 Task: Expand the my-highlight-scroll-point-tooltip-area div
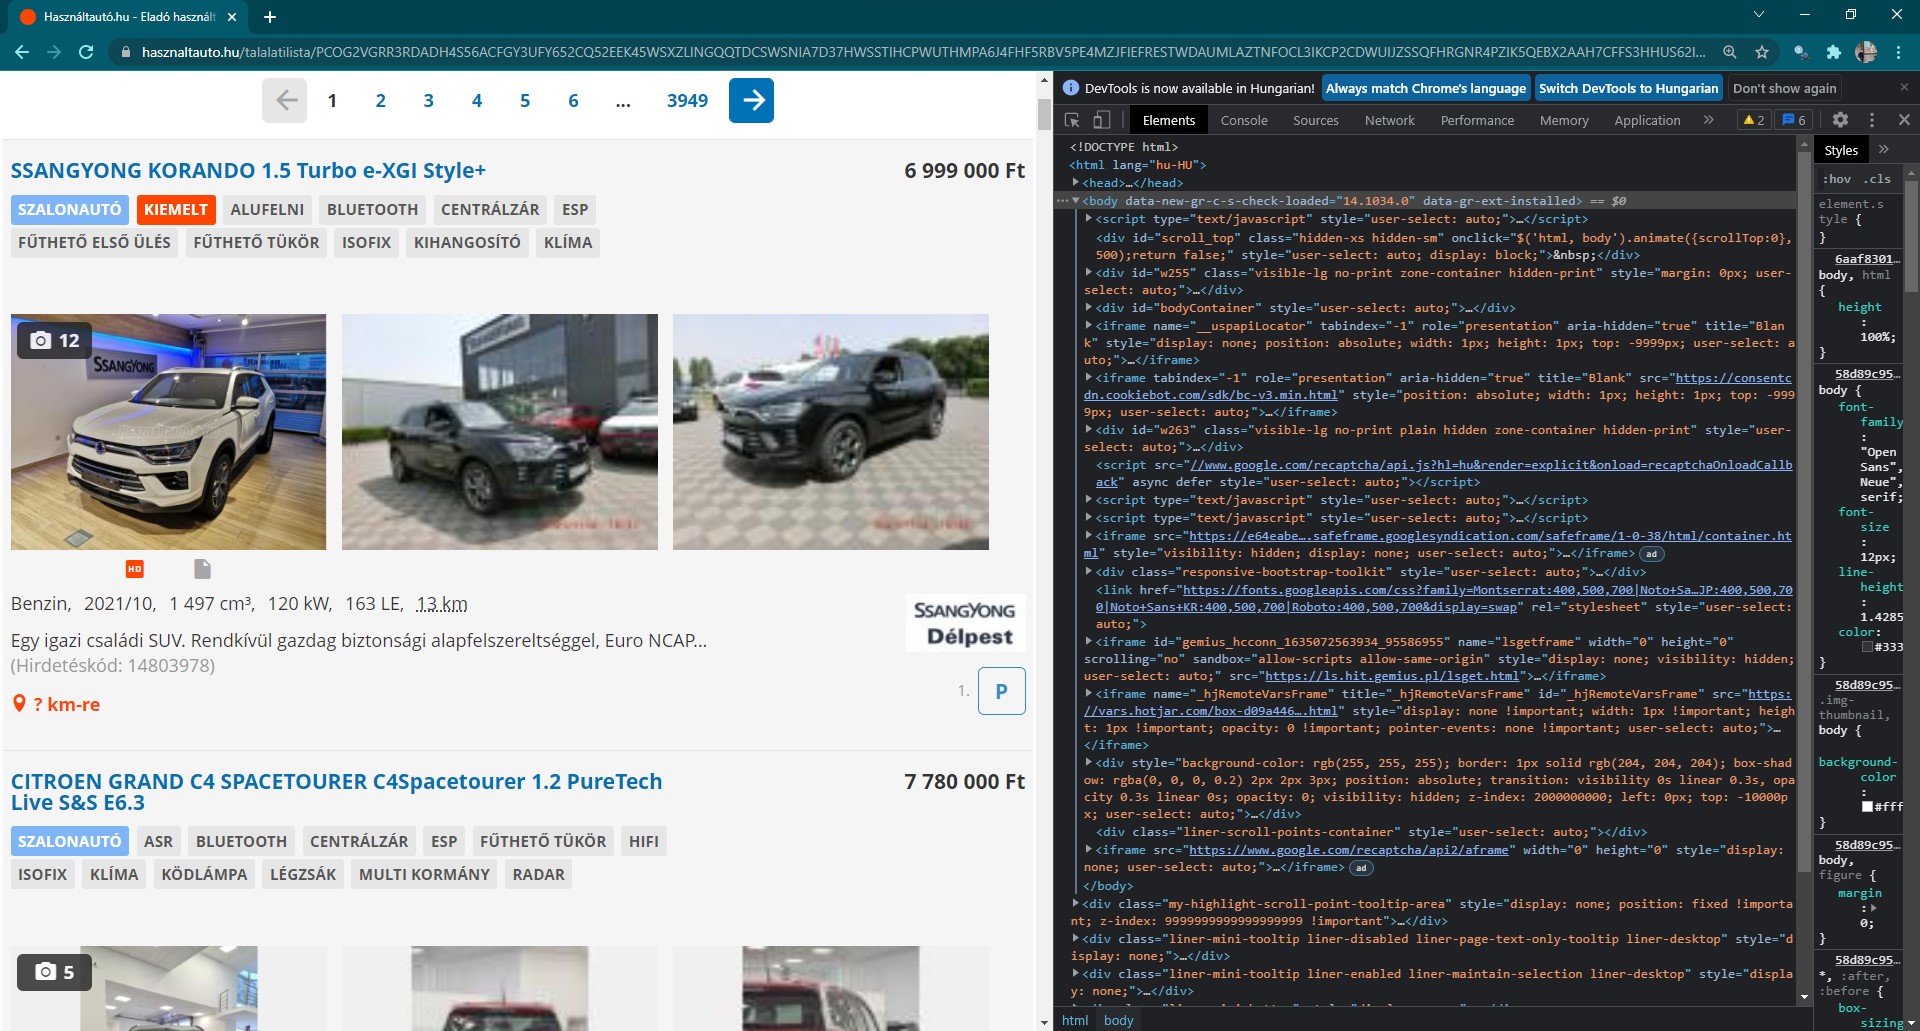pyautogui.click(x=1076, y=904)
